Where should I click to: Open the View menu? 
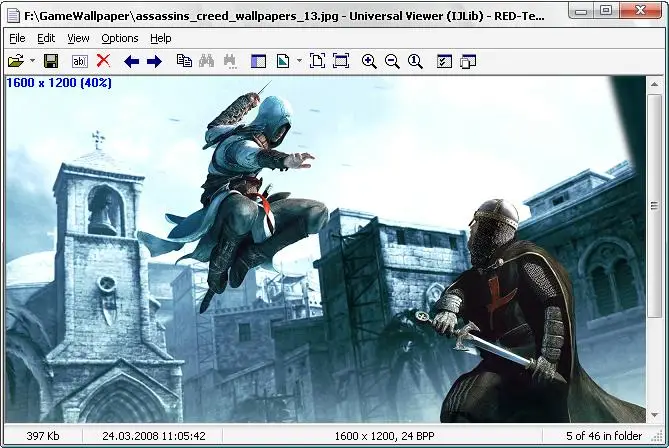79,38
